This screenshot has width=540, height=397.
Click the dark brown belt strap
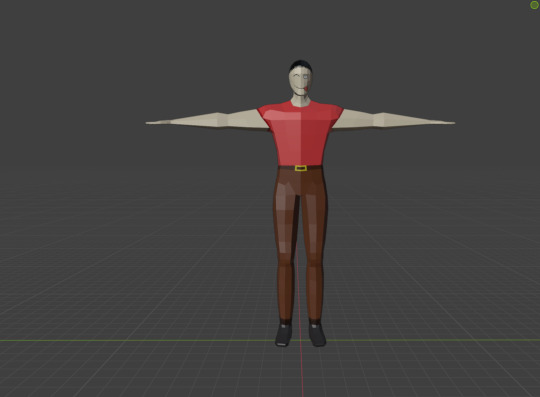coord(300,168)
